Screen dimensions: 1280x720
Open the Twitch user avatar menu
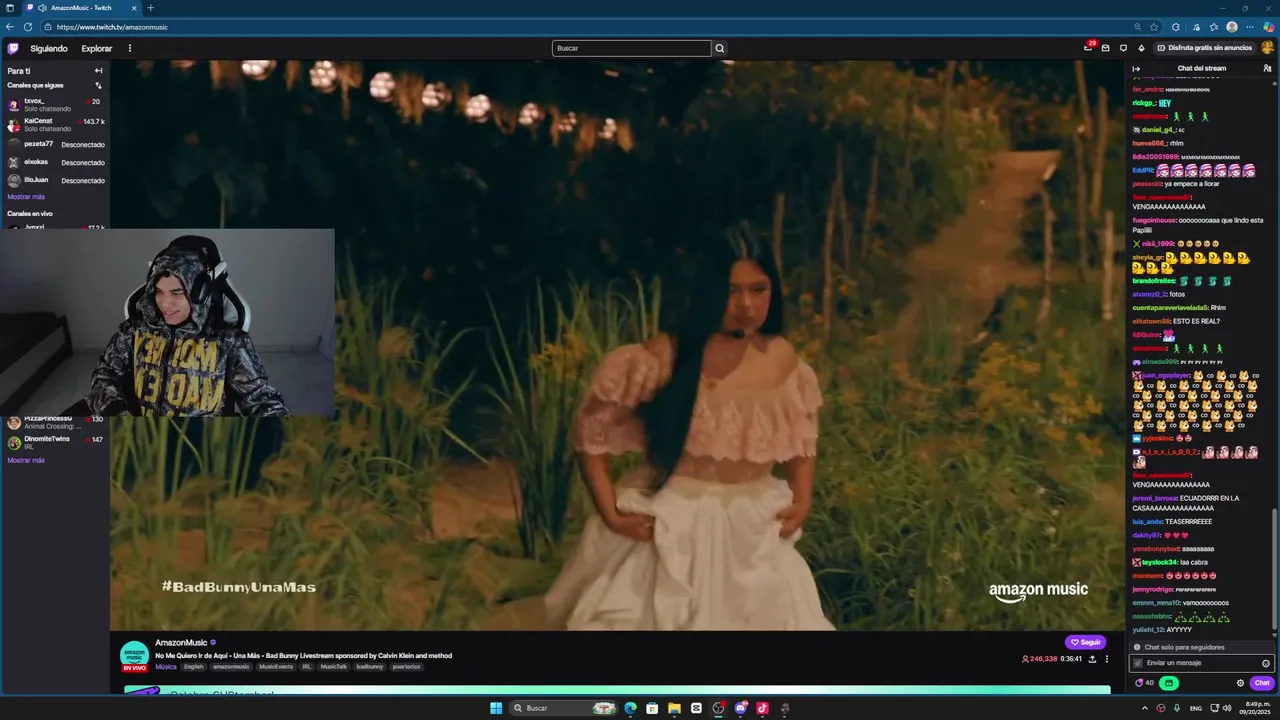coord(1267,48)
